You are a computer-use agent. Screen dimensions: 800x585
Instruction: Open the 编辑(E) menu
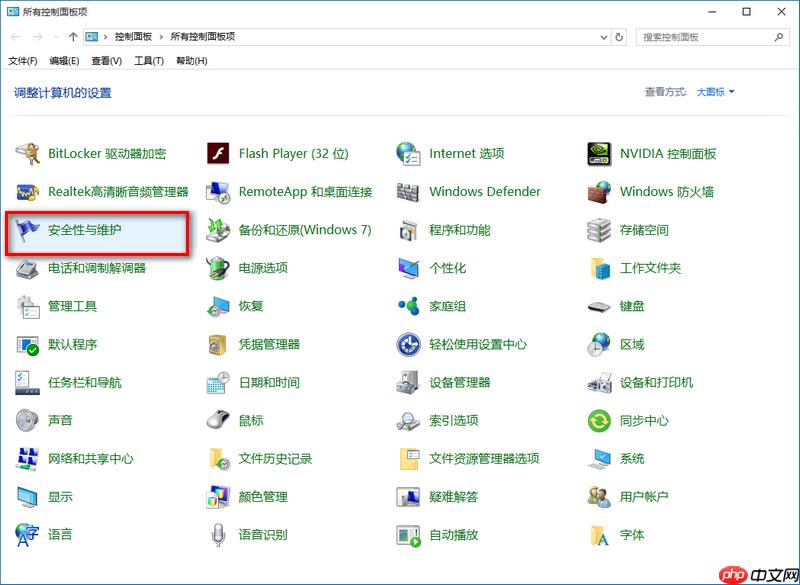tap(64, 61)
